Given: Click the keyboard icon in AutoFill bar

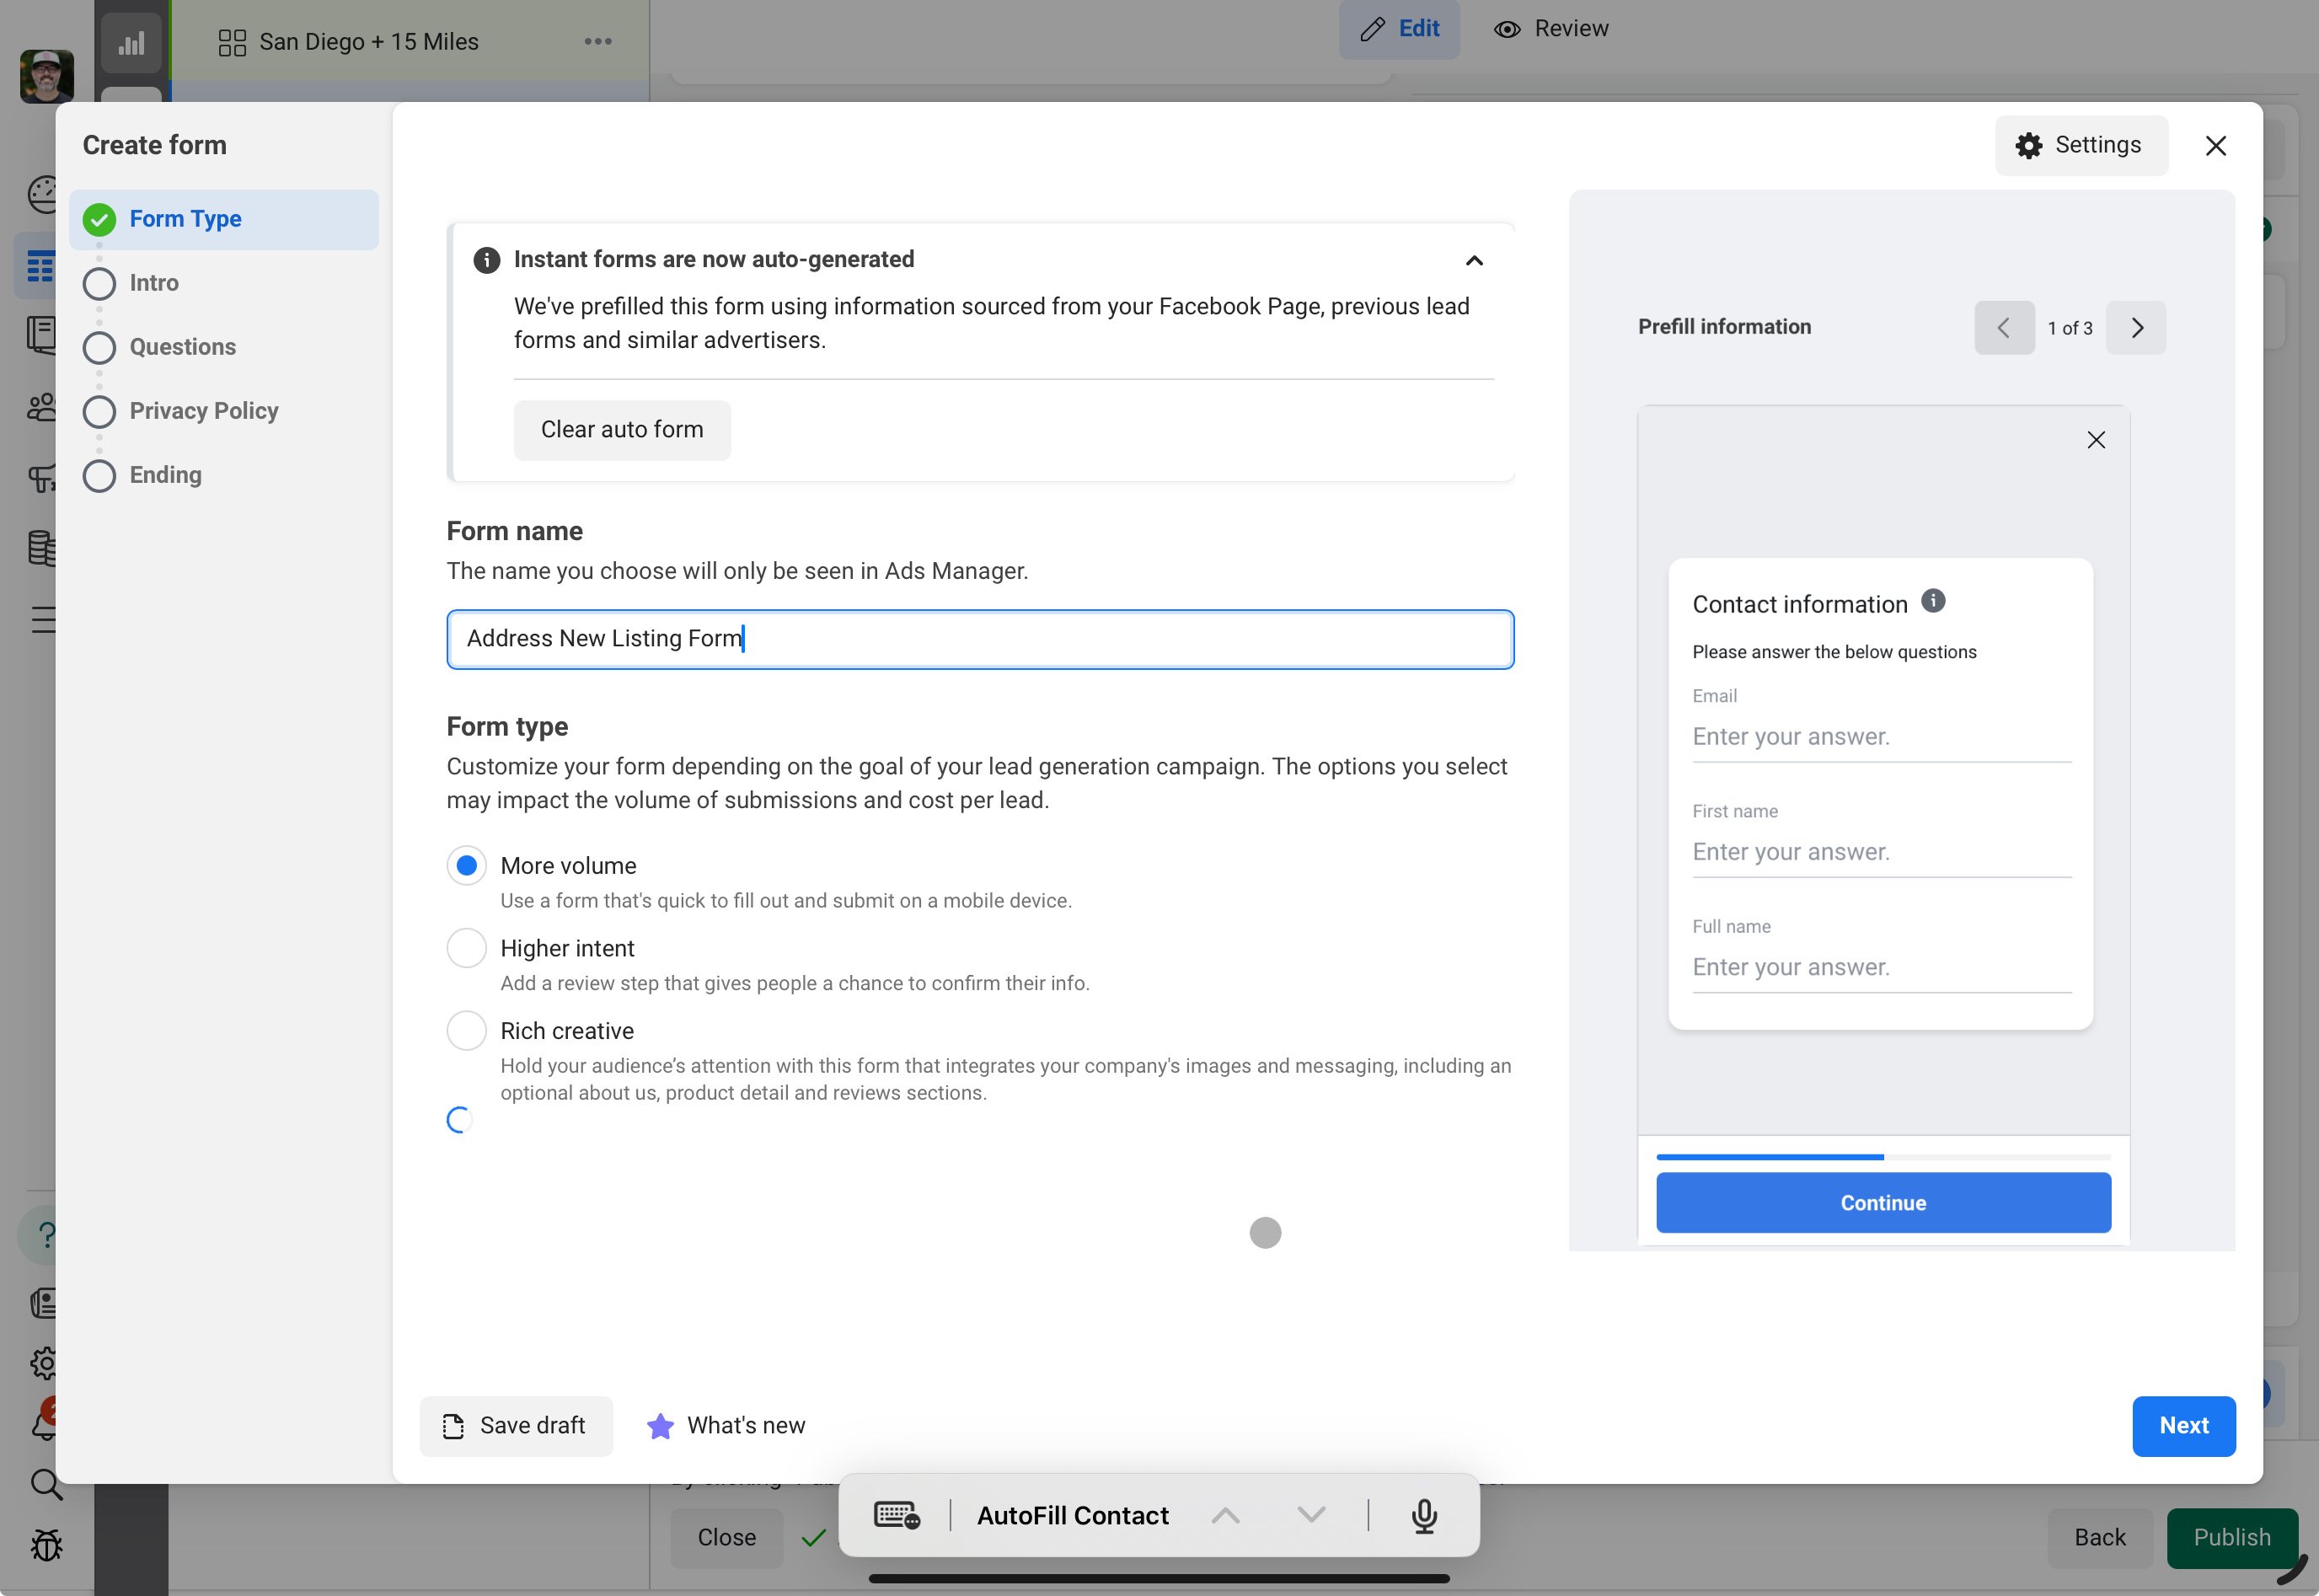Looking at the screenshot, I should (x=896, y=1516).
